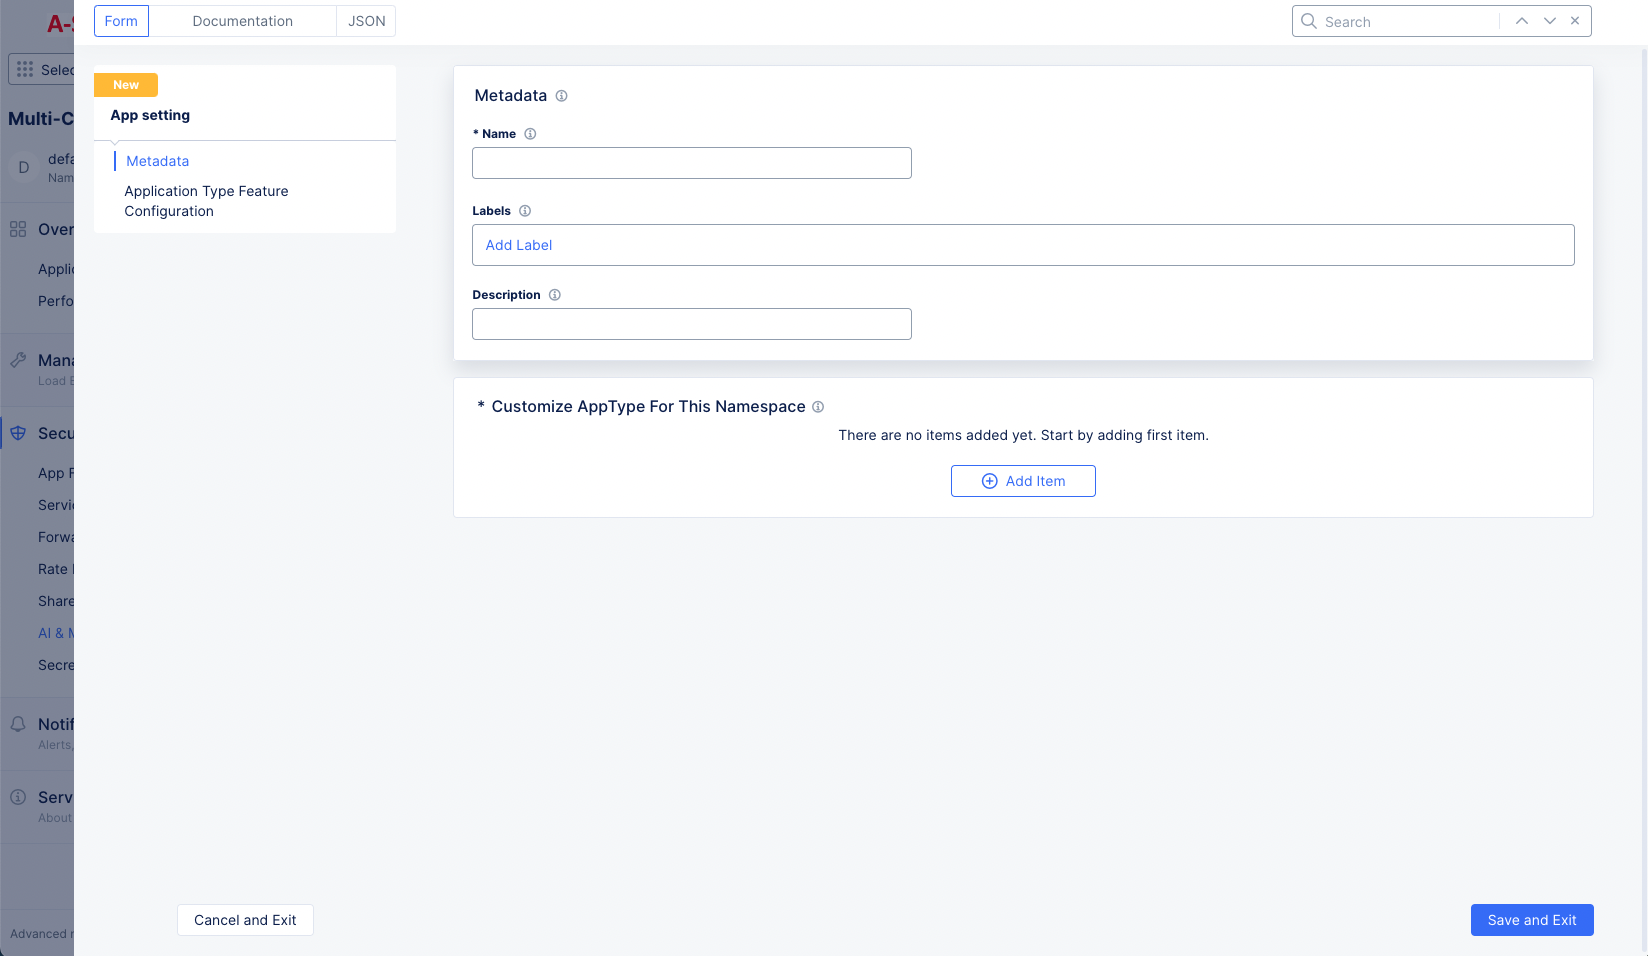This screenshot has height=956, width=1648.
Task: Click the Add Item button
Action: click(1023, 481)
